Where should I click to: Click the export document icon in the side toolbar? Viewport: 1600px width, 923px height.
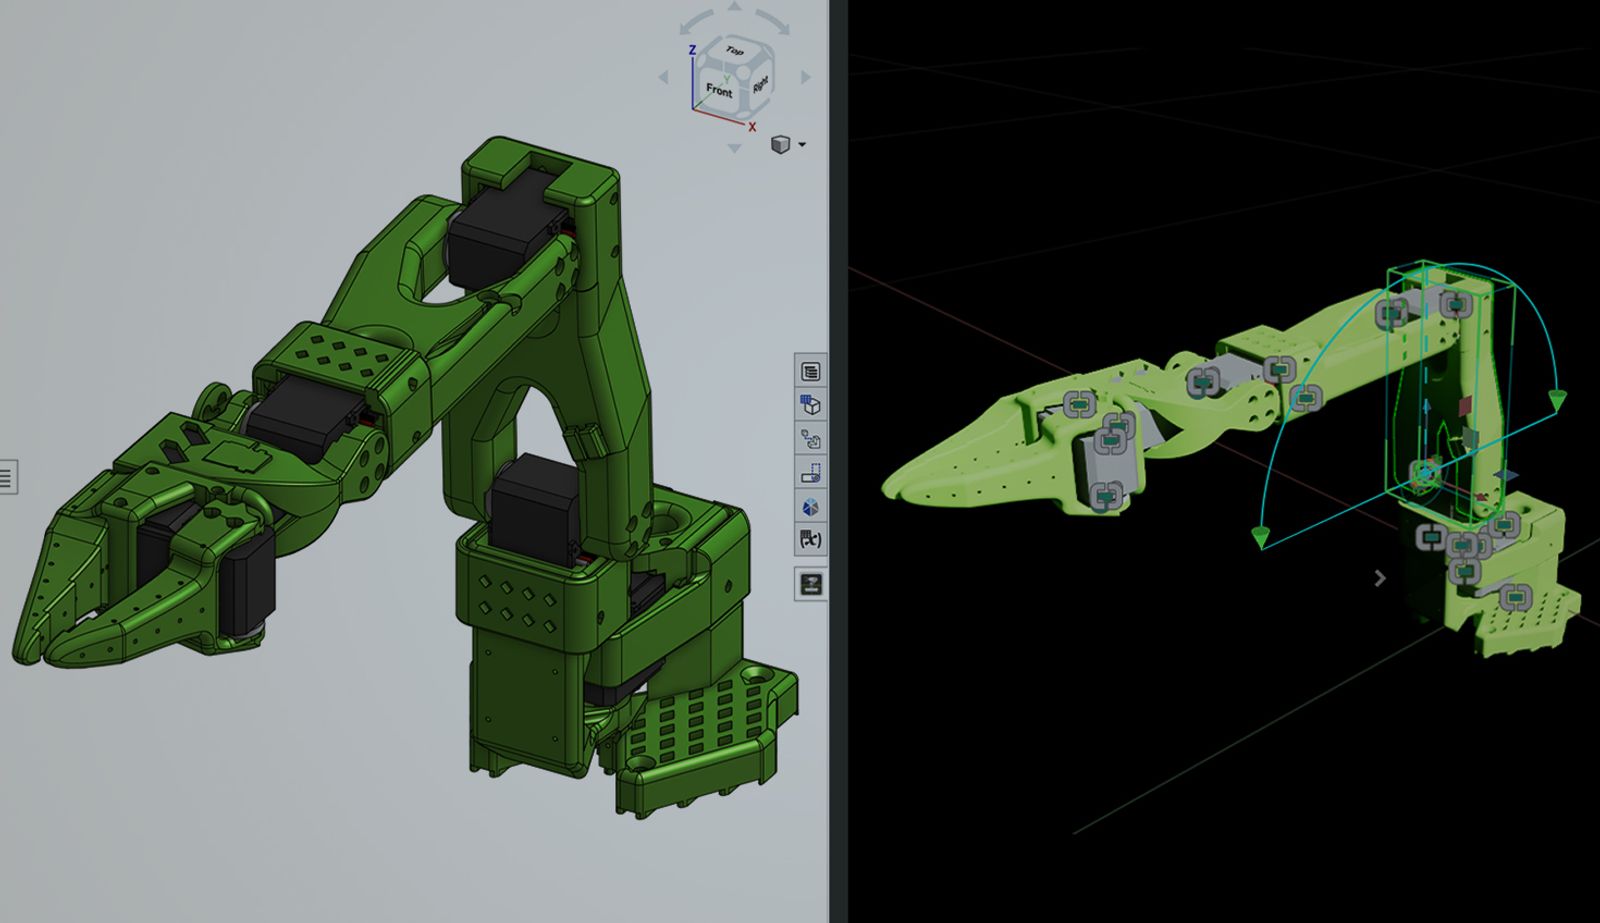(x=812, y=438)
